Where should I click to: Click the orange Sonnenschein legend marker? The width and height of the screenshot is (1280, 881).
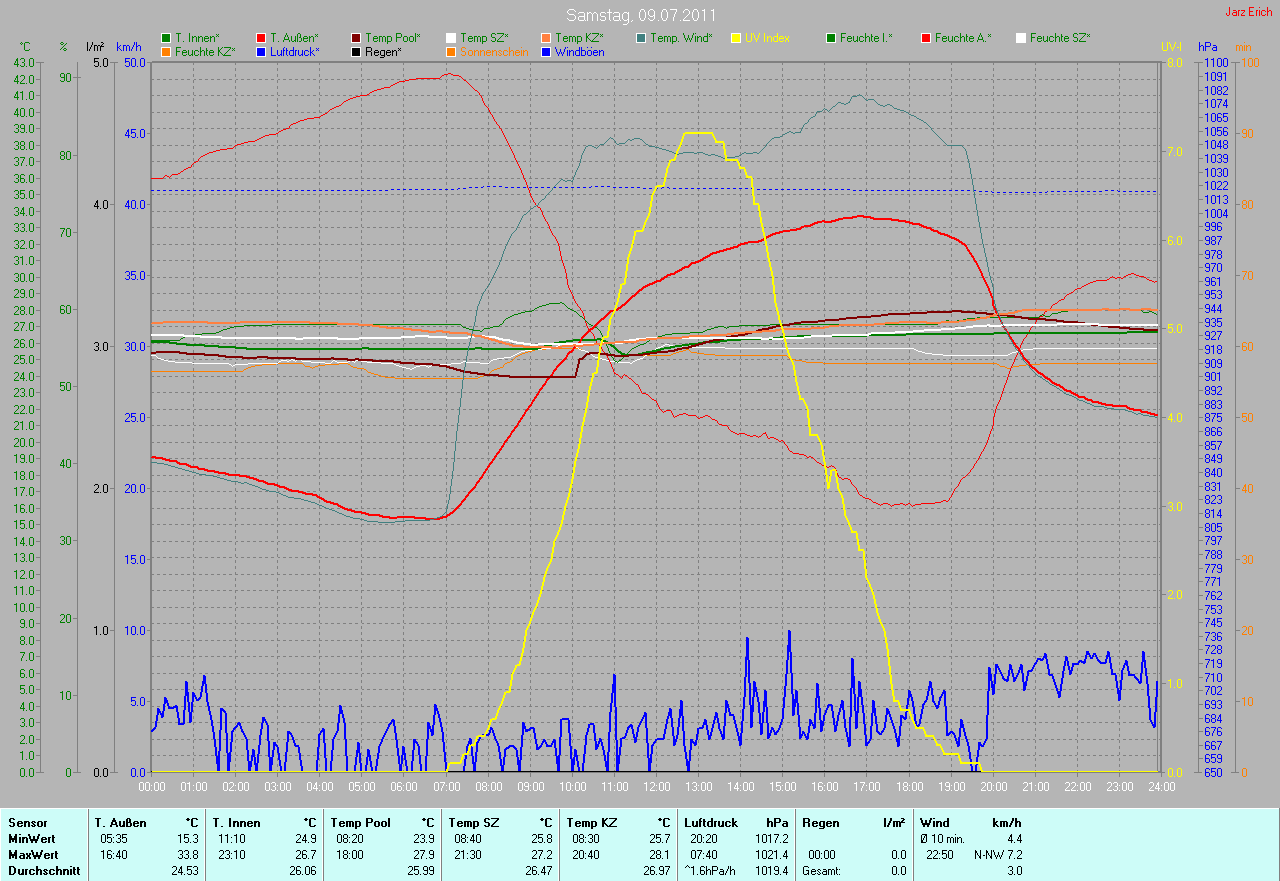pos(451,52)
